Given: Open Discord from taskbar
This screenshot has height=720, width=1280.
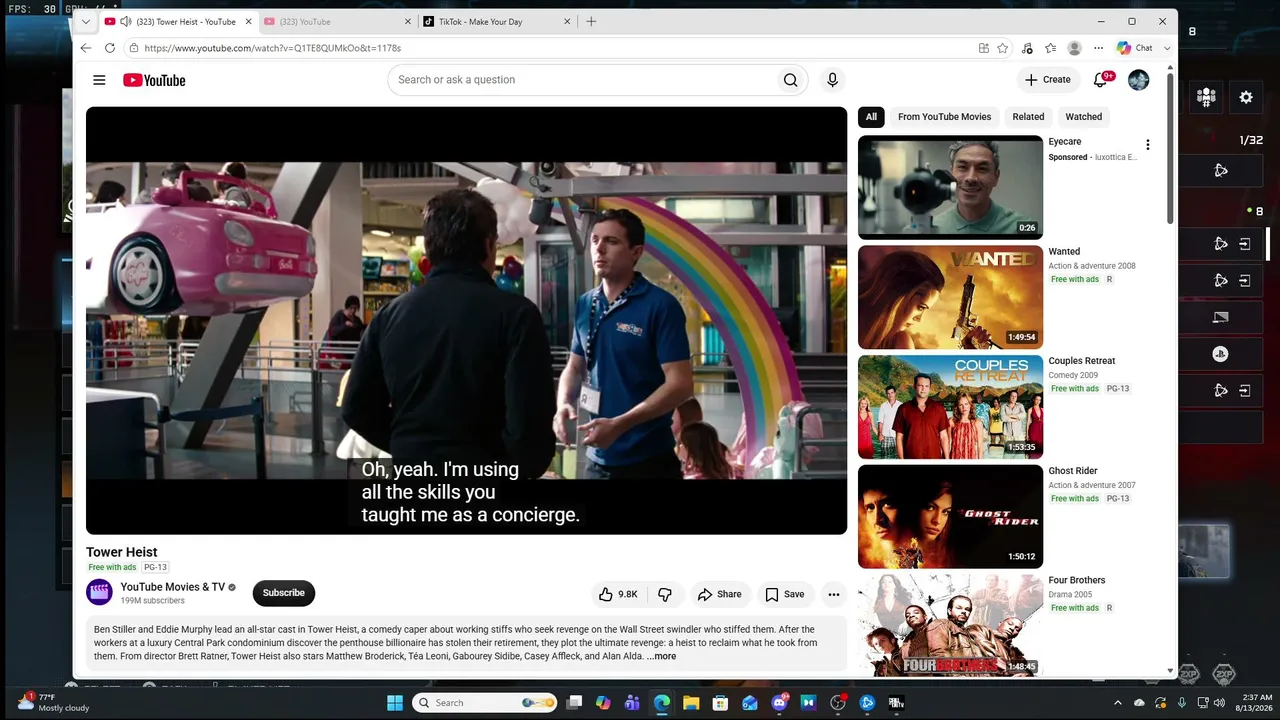Looking at the screenshot, I should pyautogui.click(x=779, y=703).
